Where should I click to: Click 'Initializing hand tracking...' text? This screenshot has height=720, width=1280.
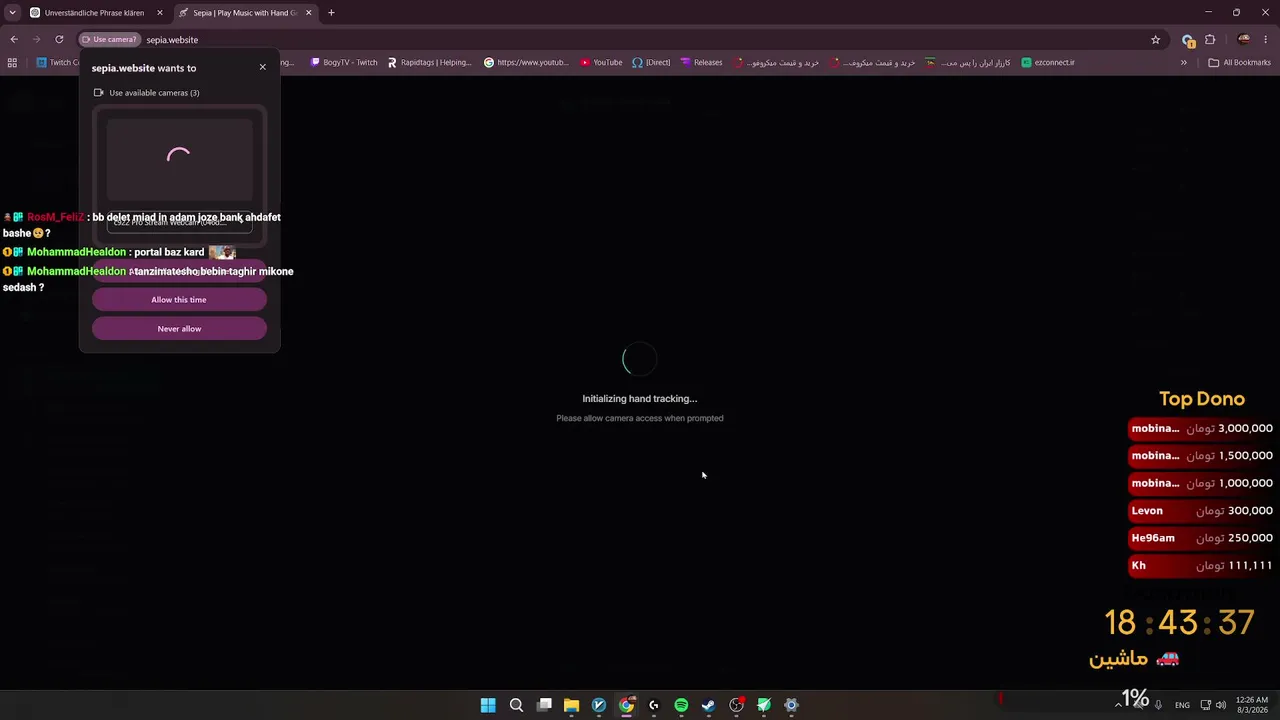640,399
